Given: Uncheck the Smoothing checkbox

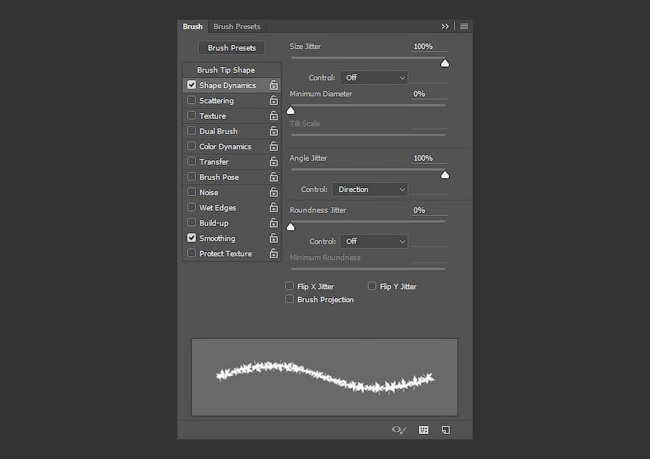Looking at the screenshot, I should click(x=192, y=238).
